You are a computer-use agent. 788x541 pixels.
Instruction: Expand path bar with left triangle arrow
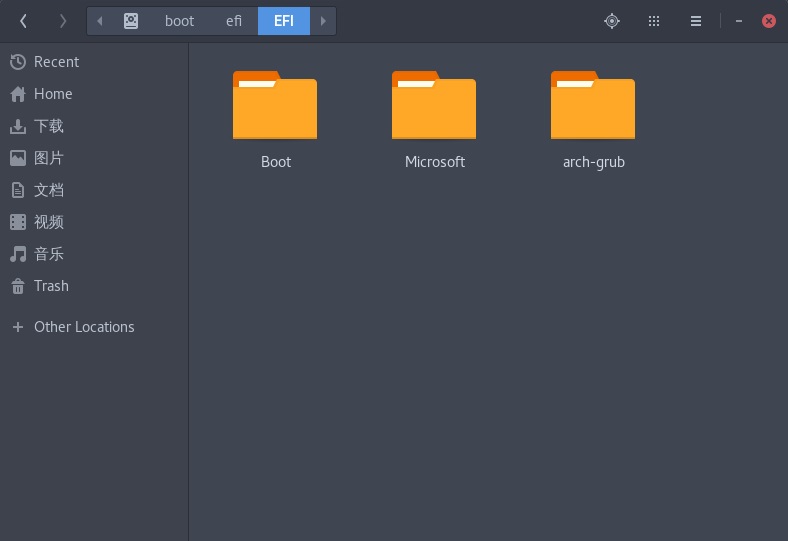[x=100, y=21]
